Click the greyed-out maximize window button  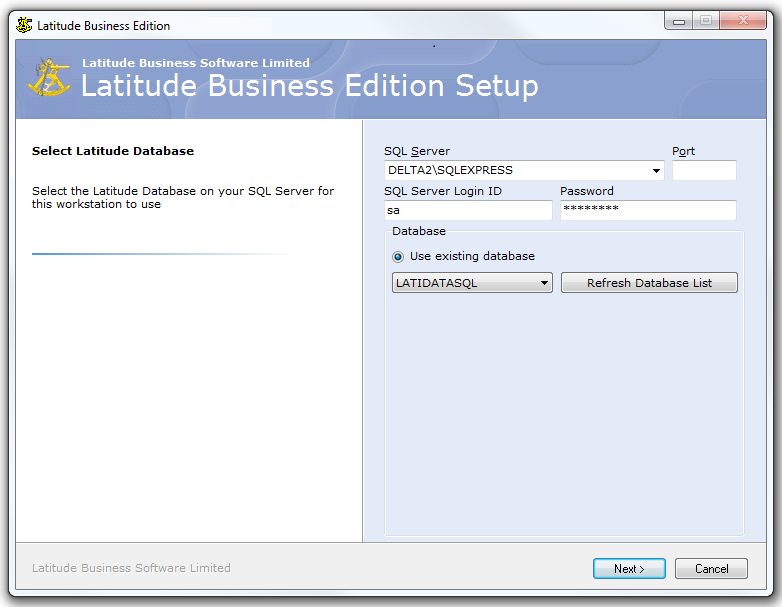[706, 20]
